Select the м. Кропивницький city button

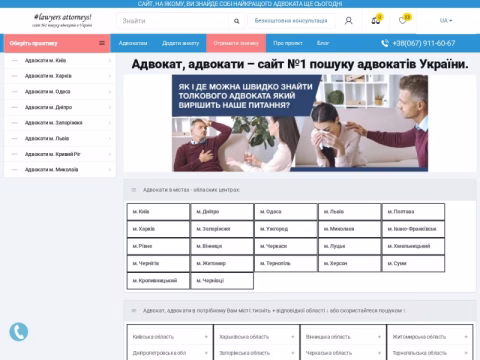[x=158, y=281]
